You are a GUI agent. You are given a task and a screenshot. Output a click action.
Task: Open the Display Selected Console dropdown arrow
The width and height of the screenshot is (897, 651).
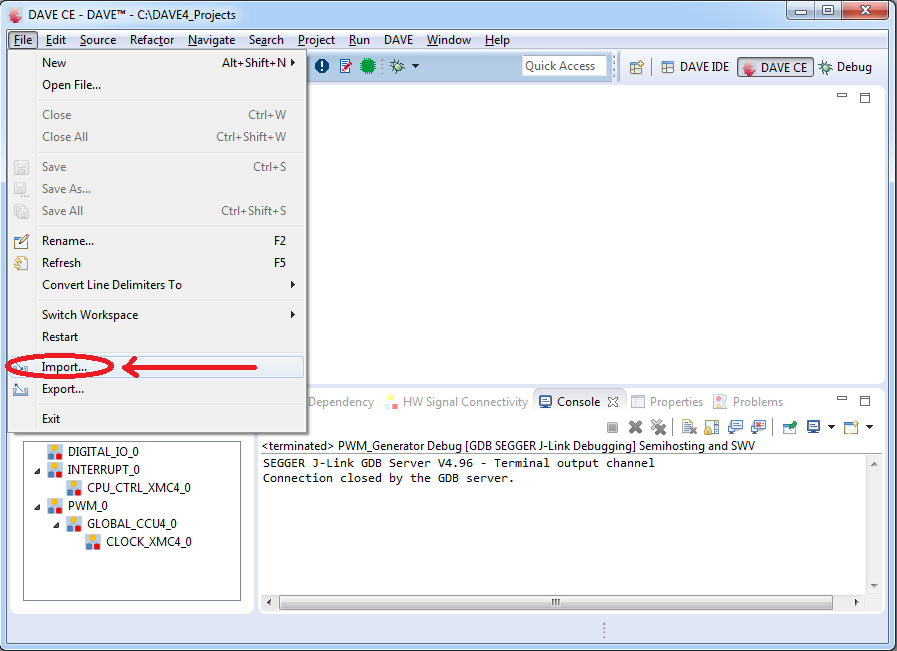831,427
